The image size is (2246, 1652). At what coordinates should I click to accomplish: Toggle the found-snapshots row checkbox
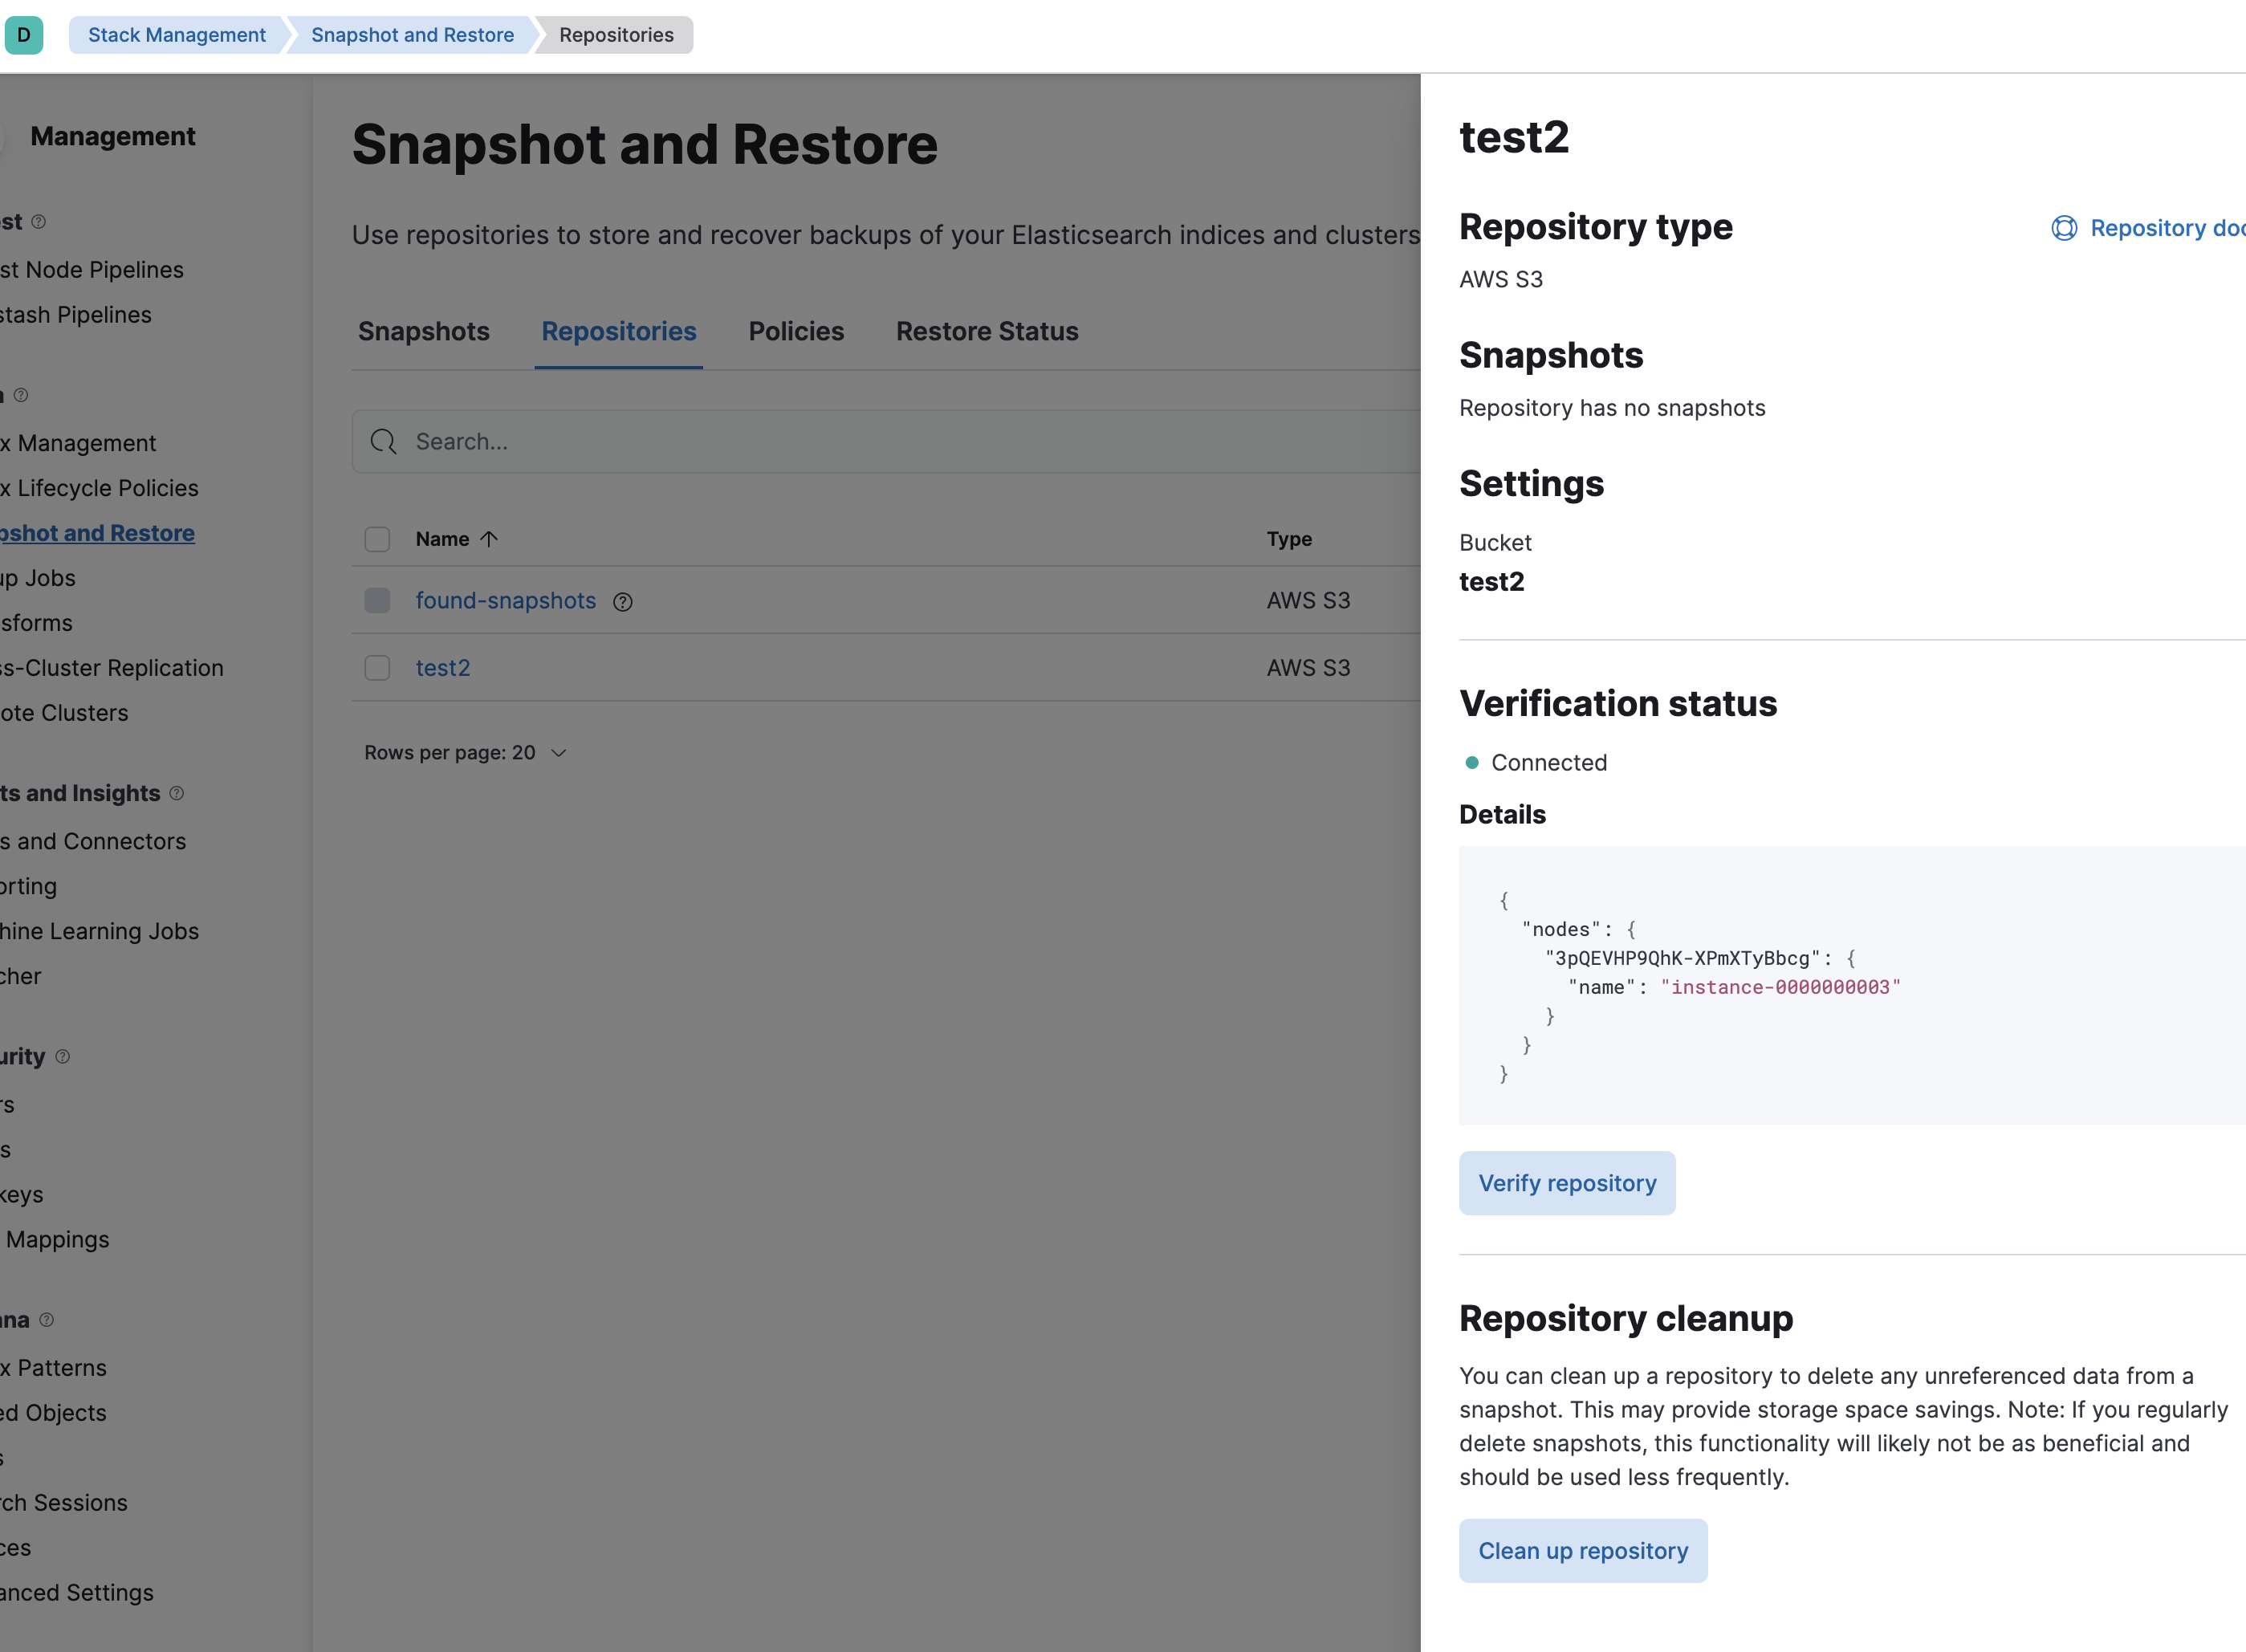pyautogui.click(x=377, y=600)
